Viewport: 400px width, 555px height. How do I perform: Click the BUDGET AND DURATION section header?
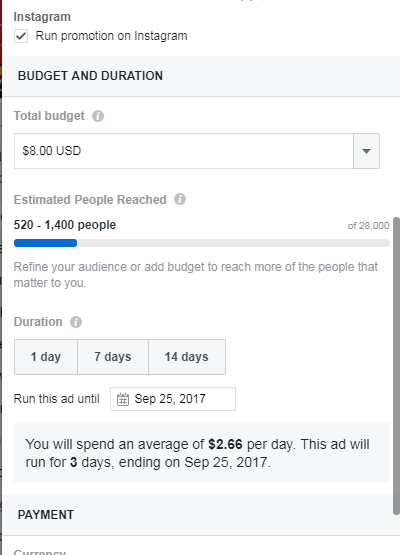(x=90, y=76)
